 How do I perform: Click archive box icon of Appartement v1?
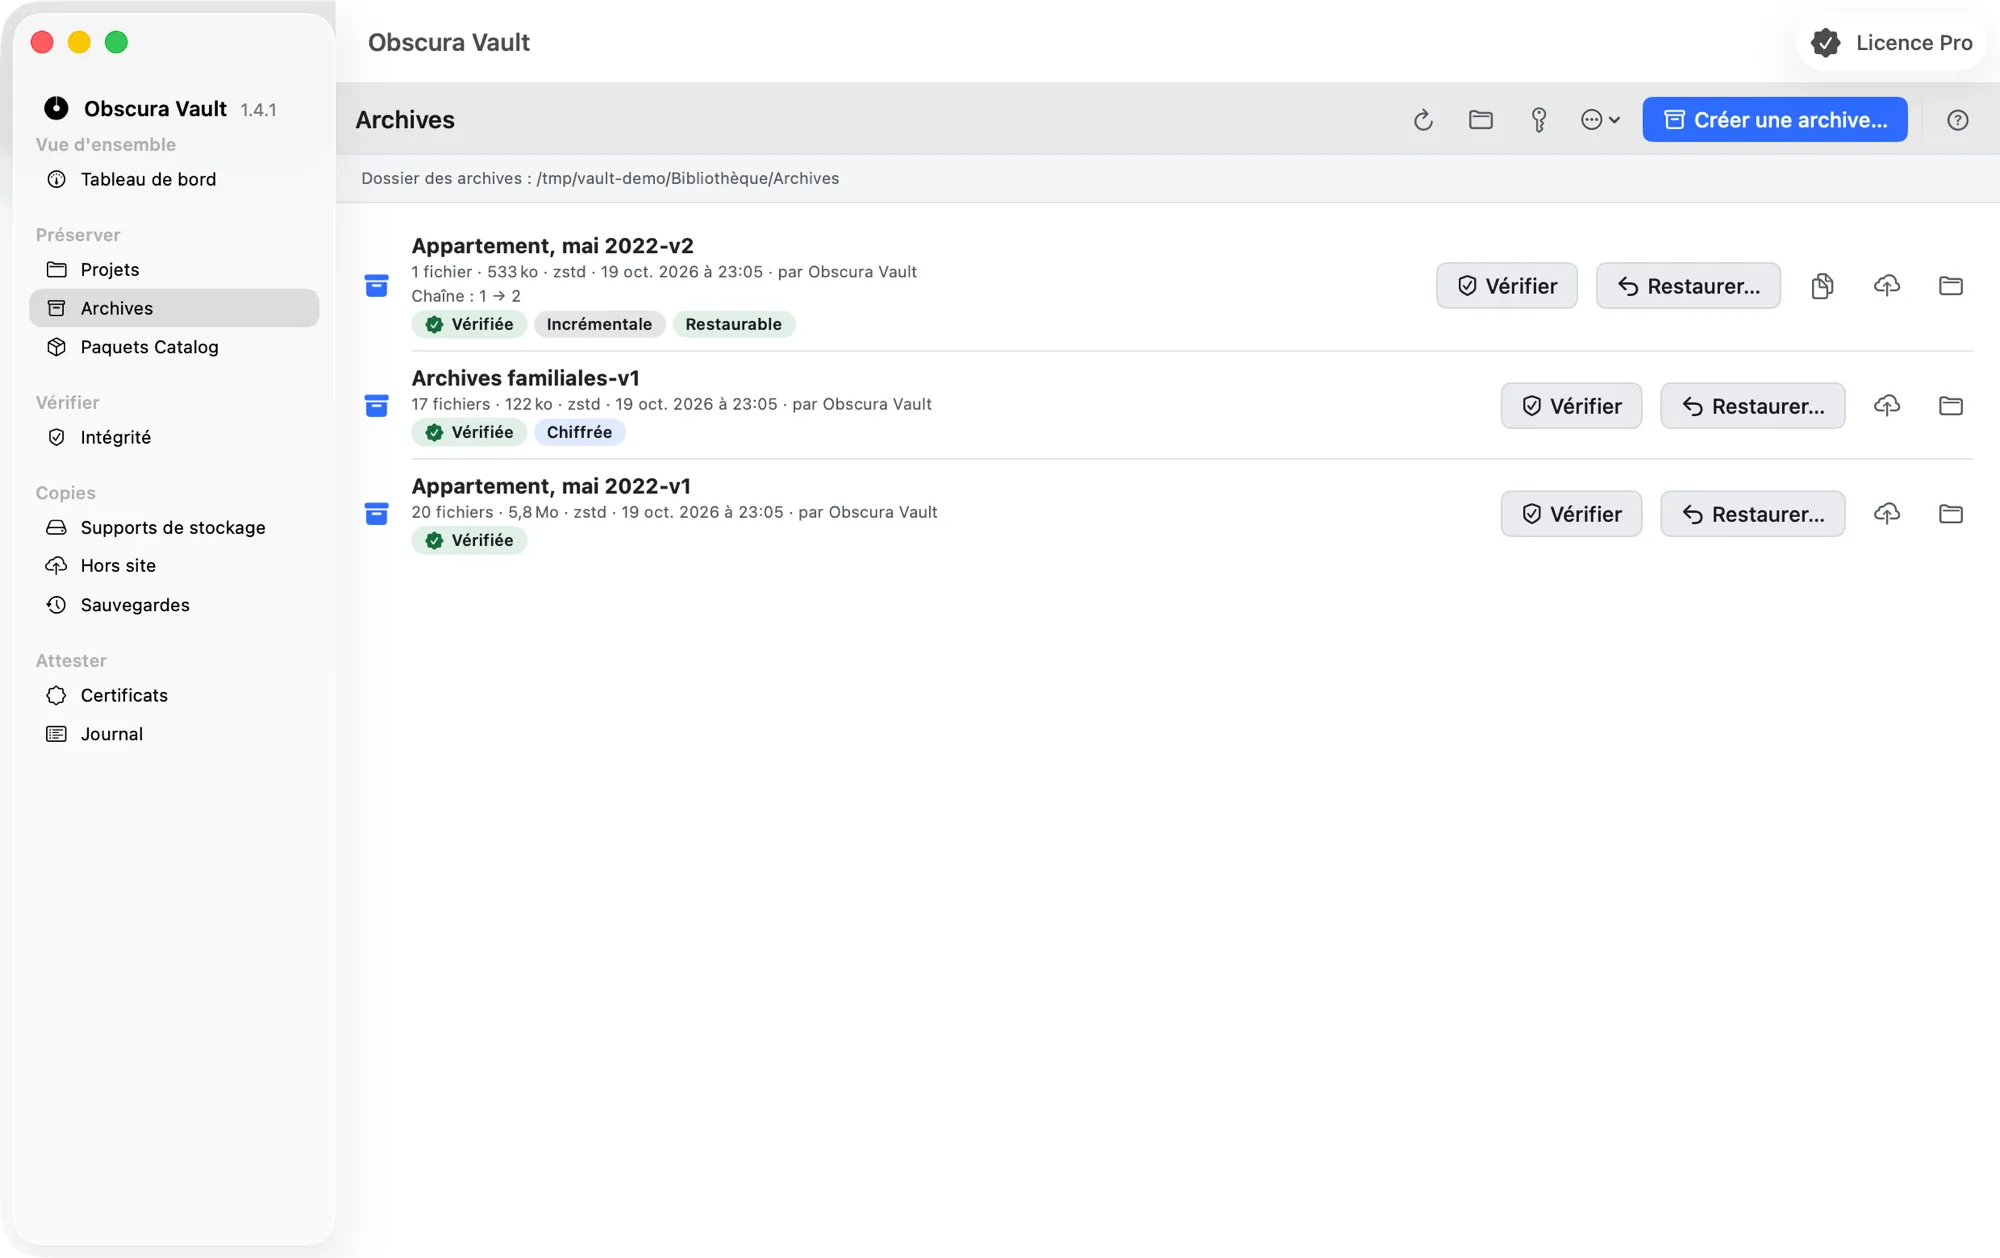point(376,514)
